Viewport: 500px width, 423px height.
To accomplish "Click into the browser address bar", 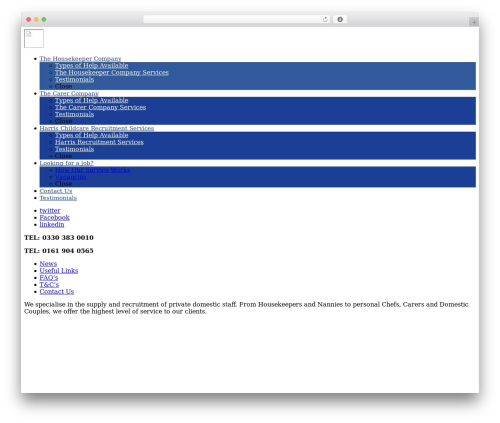I will pyautogui.click(x=237, y=19).
